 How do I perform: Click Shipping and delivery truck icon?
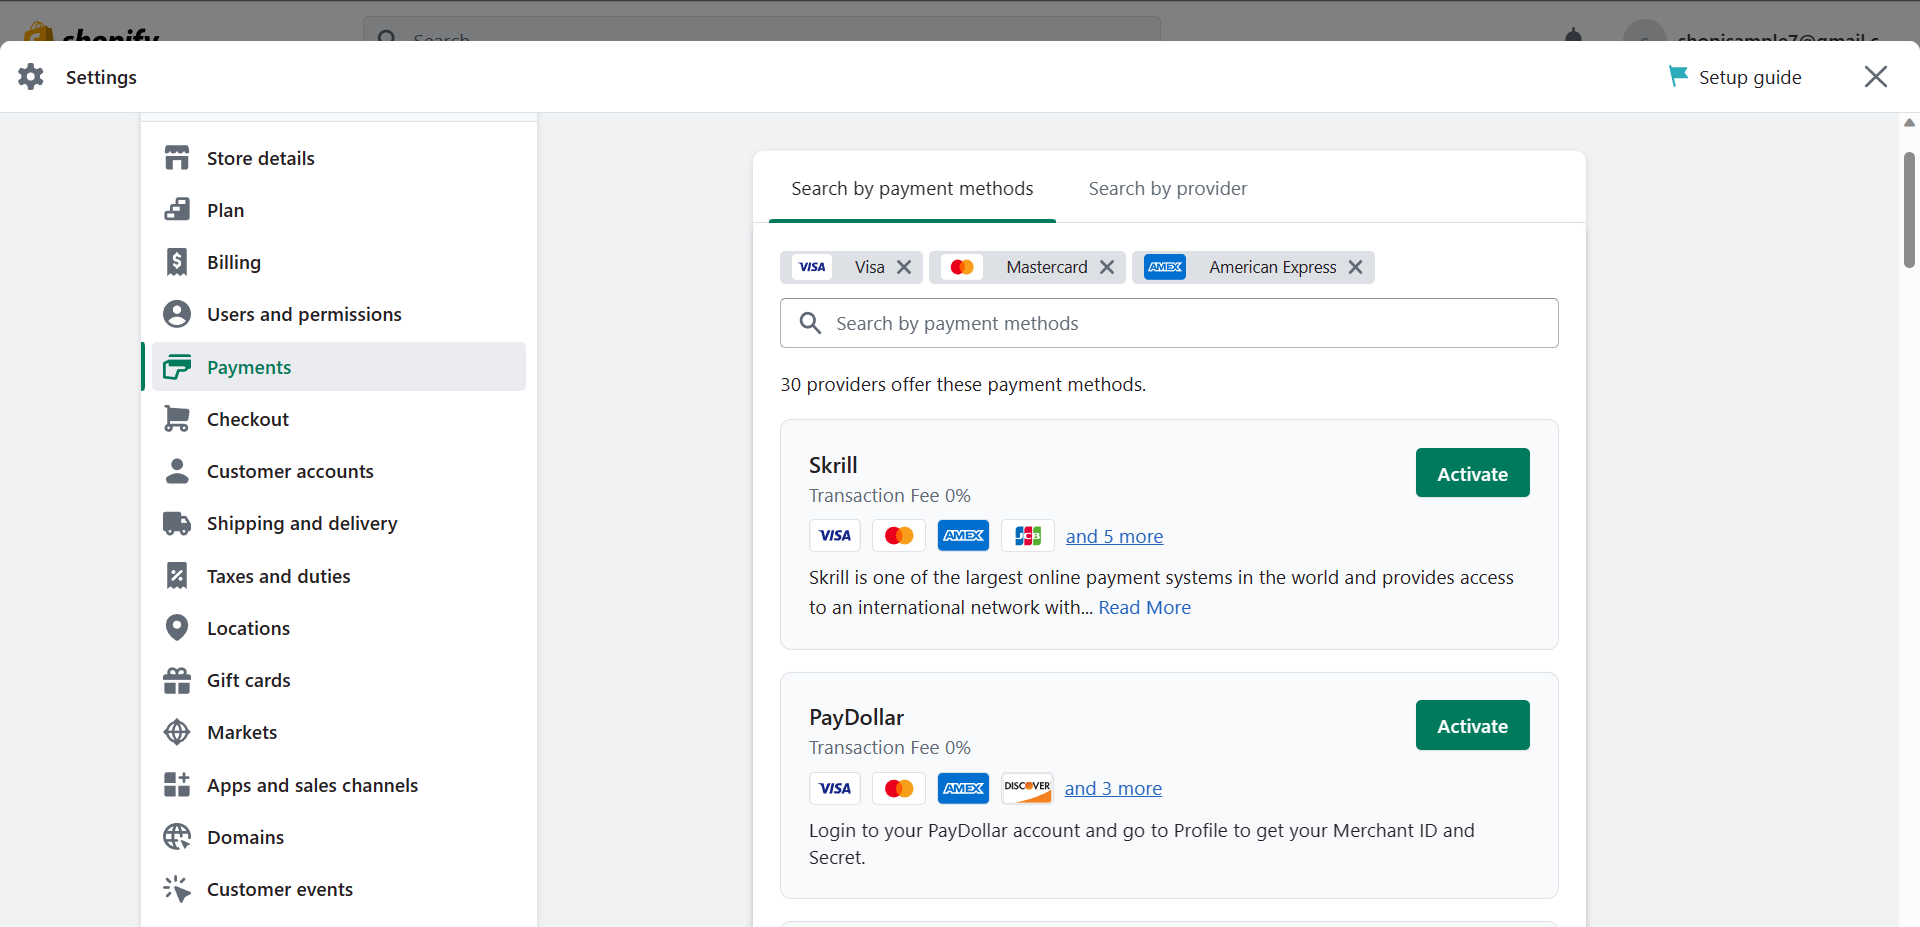pos(177,523)
